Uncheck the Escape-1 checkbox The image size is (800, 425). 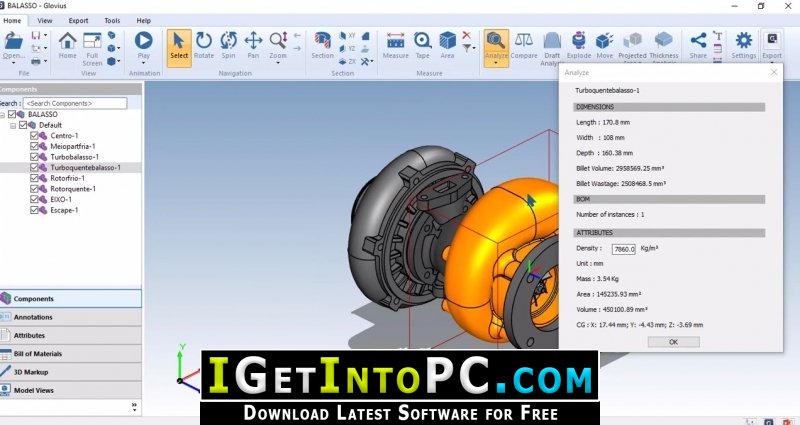[x=34, y=210]
